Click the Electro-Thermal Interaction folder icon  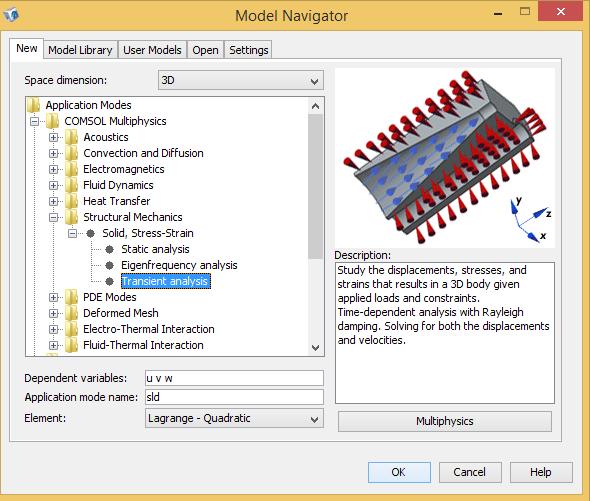[x=71, y=329]
